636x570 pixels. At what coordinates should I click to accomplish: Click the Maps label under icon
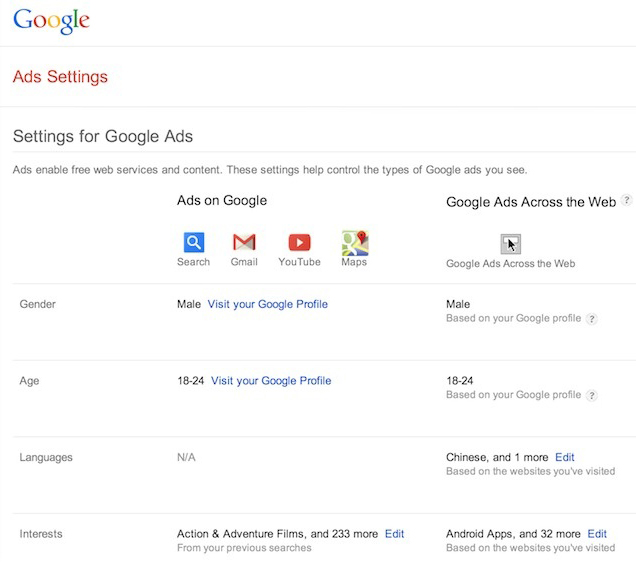354,262
